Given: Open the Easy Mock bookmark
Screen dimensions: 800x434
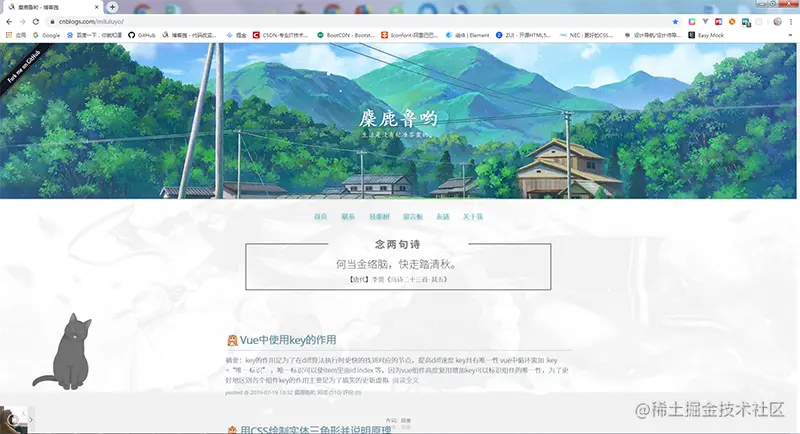Looking at the screenshot, I should [x=706, y=35].
